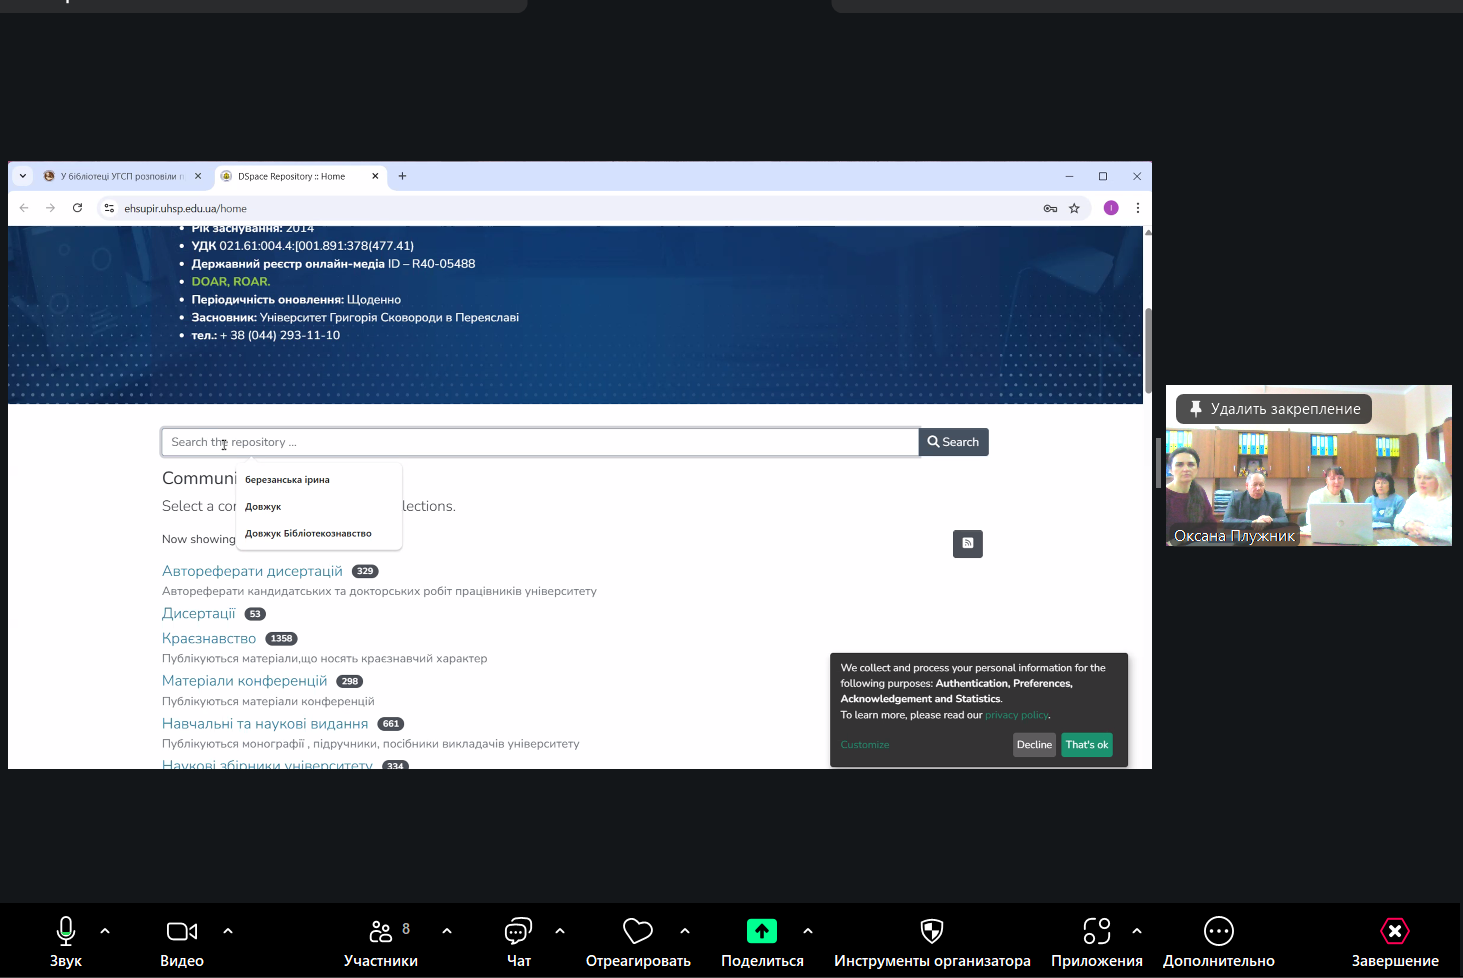
Task: Click the green Поделиться share icon
Action: [x=762, y=932]
